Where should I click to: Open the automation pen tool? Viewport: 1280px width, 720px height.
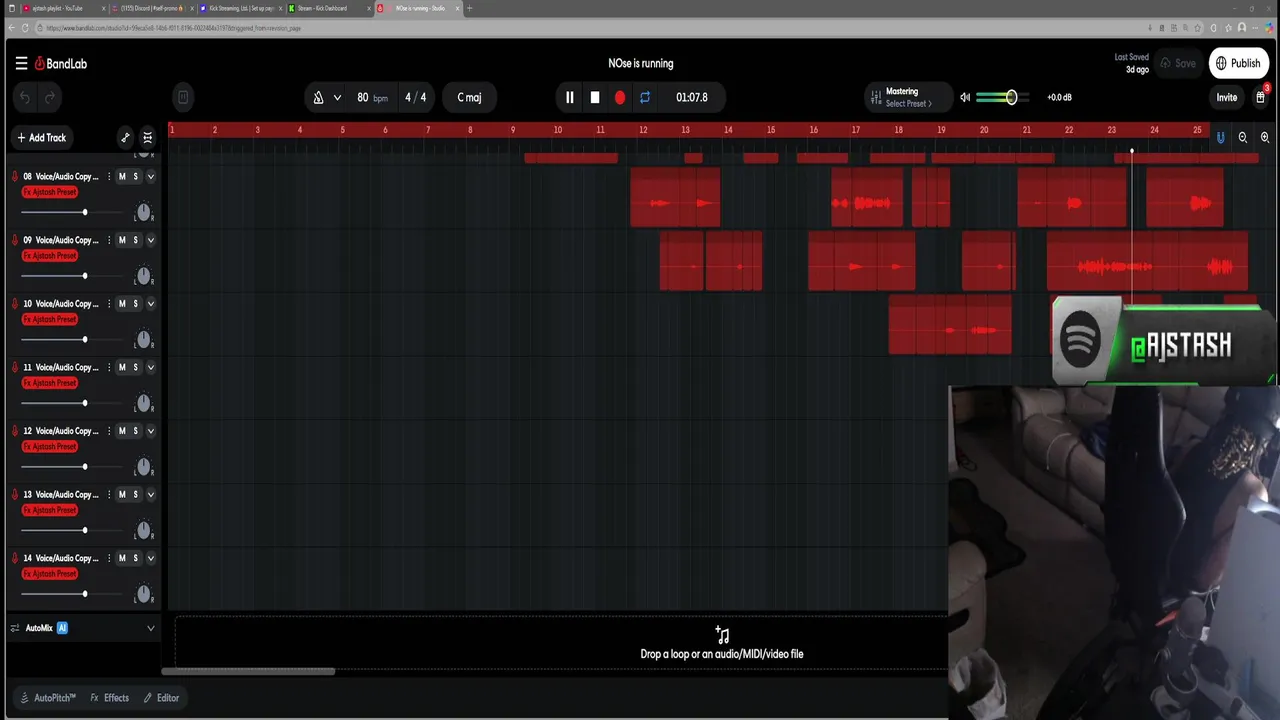(125, 137)
